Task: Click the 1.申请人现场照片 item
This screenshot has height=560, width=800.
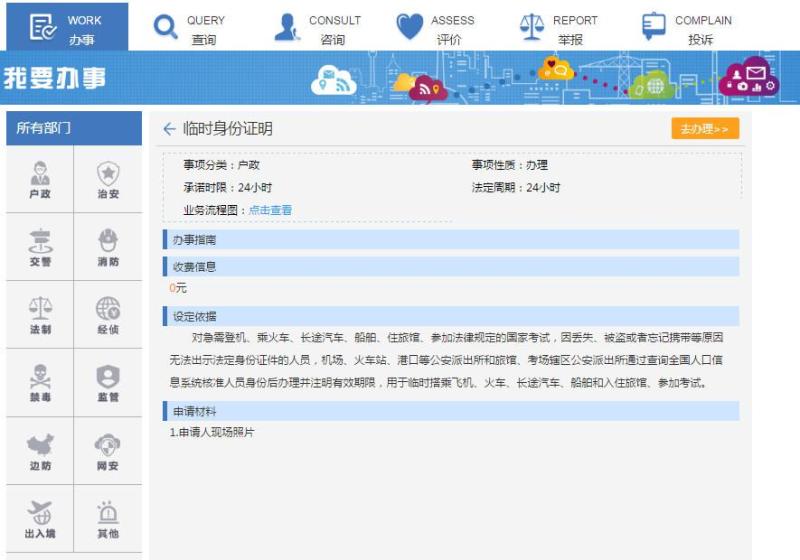Action: [x=212, y=432]
